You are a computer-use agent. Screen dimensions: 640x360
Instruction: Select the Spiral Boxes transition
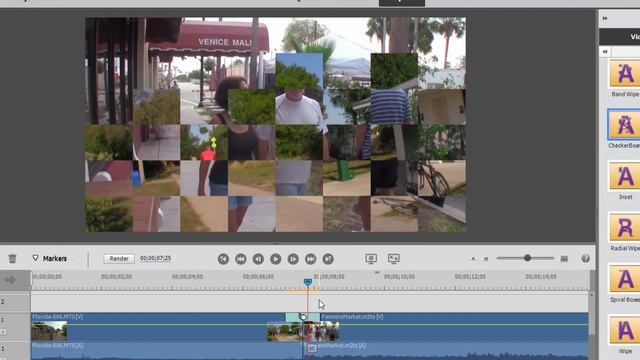click(624, 283)
